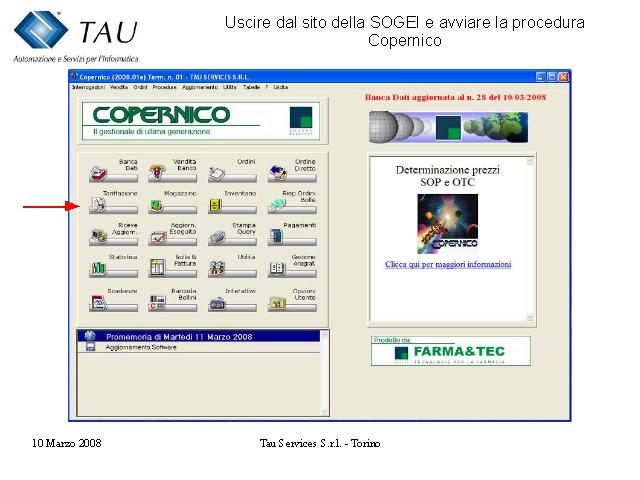This screenshot has width=640, height=480.
Task: Open the Banca Dati icon button
Action: [x=113, y=174]
